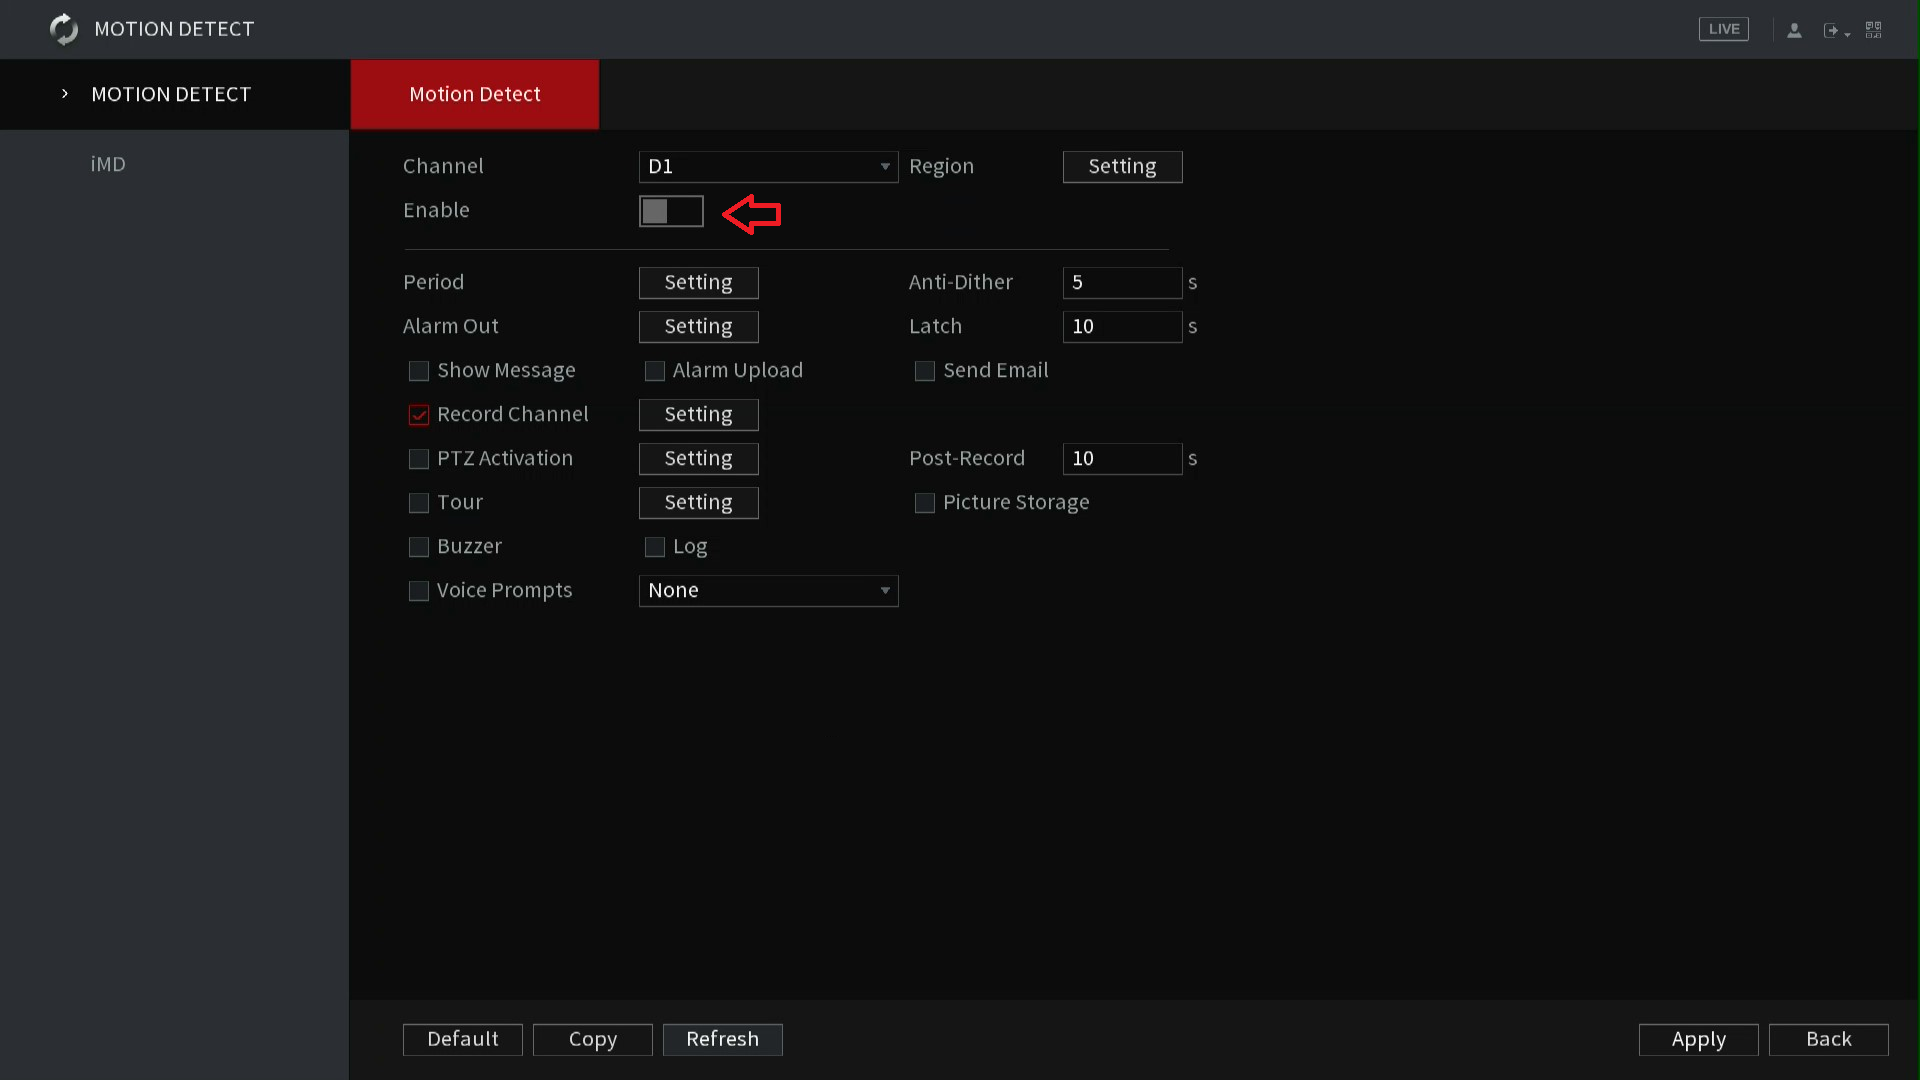Open the QR code icon in the top bar

click(x=1874, y=29)
